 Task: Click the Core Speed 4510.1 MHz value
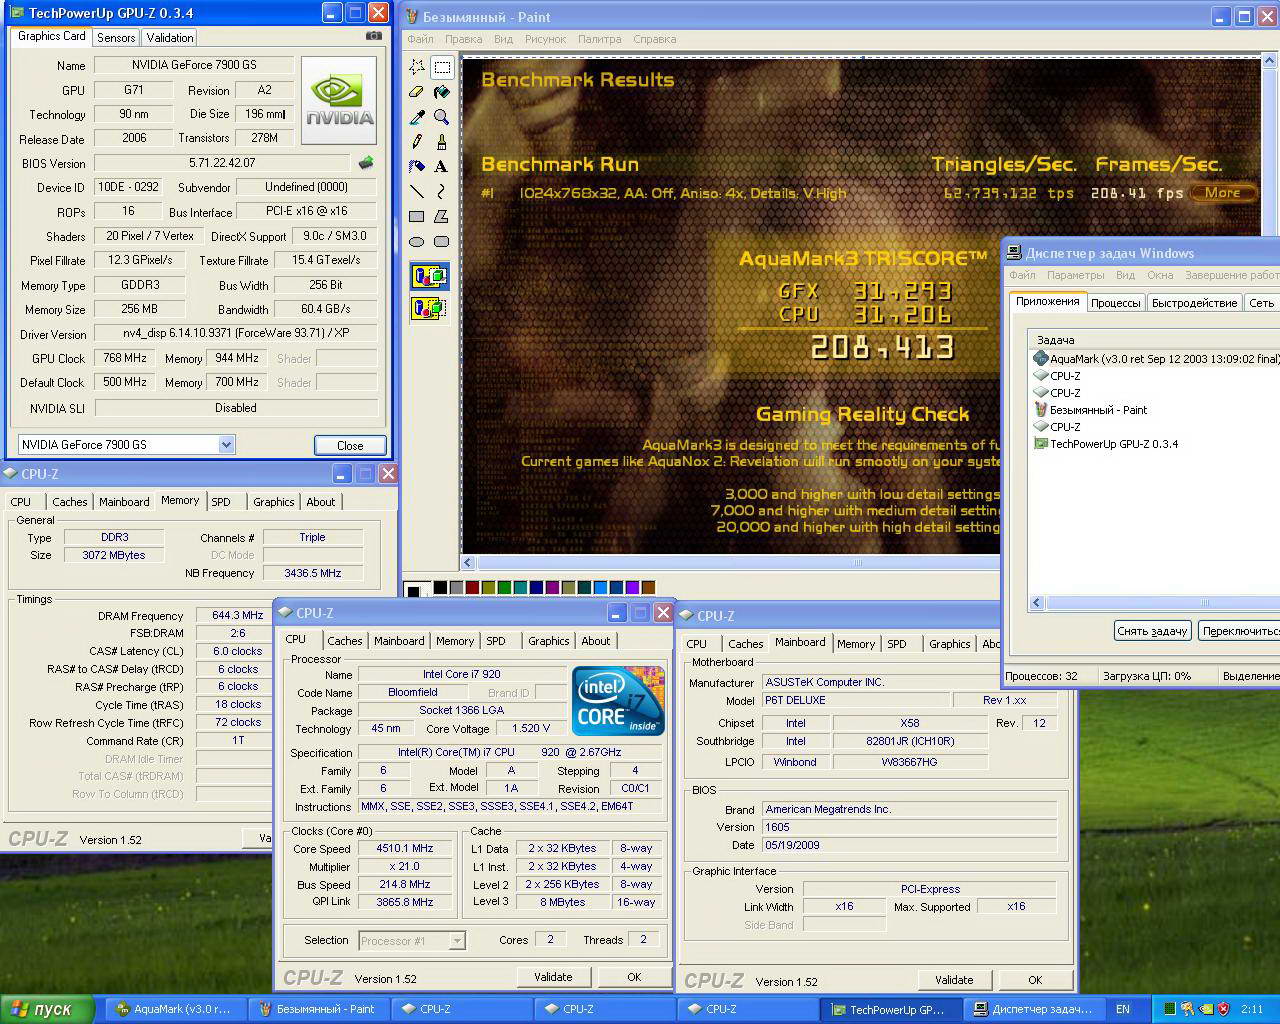[x=404, y=848]
